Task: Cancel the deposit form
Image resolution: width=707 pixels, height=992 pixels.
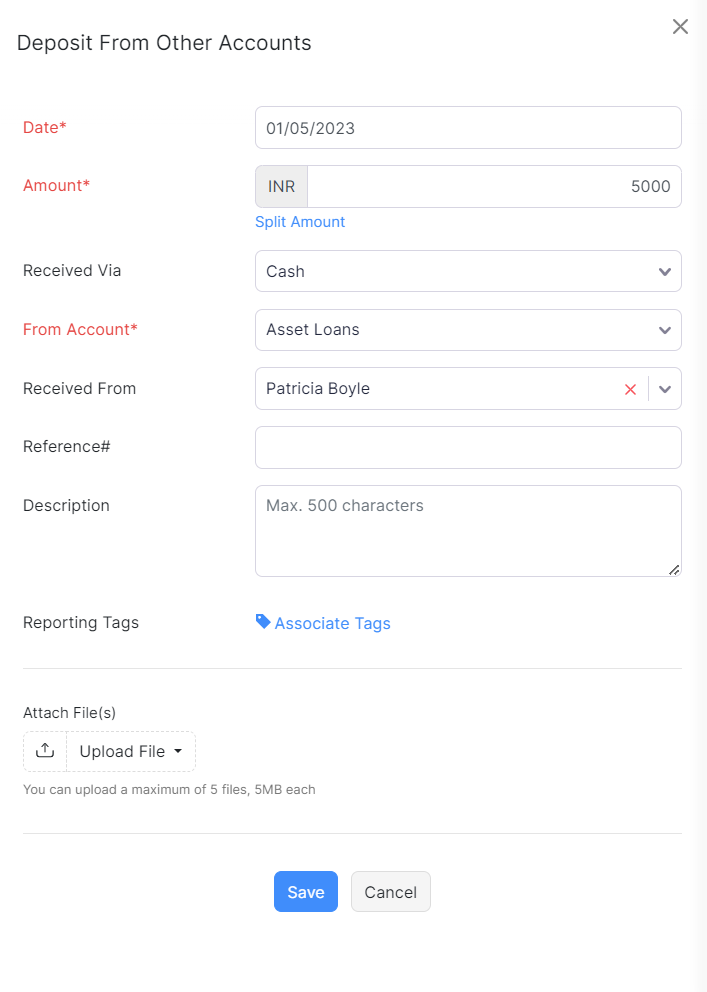Action: click(390, 891)
